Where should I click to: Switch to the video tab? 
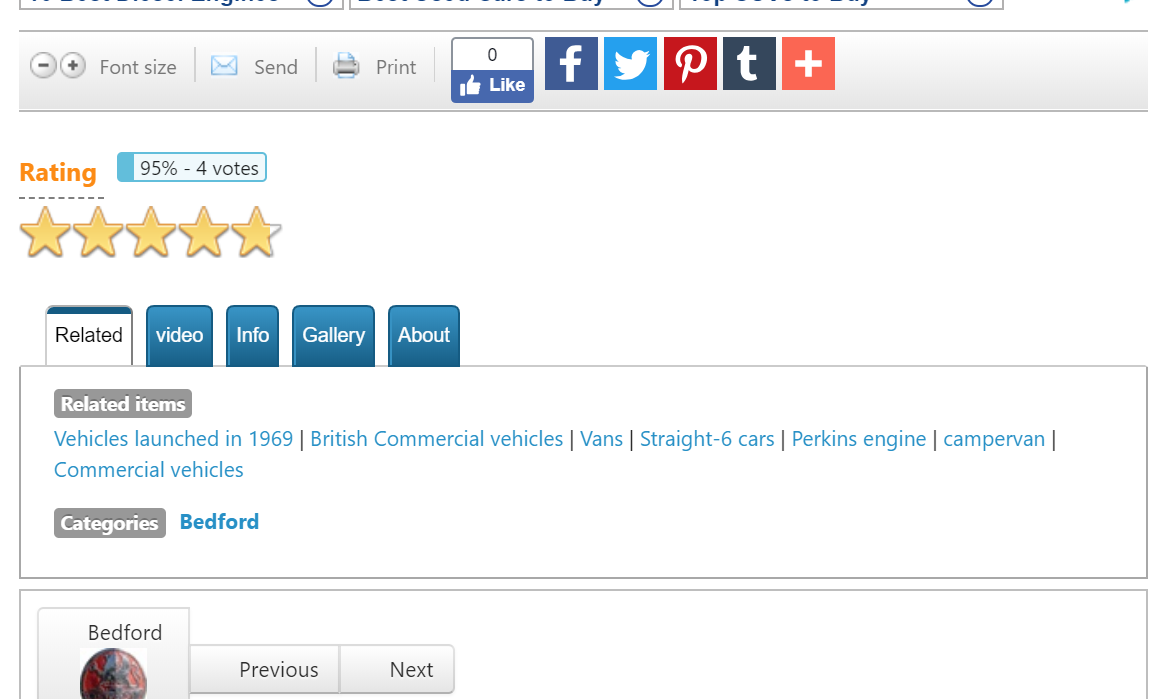[179, 336]
